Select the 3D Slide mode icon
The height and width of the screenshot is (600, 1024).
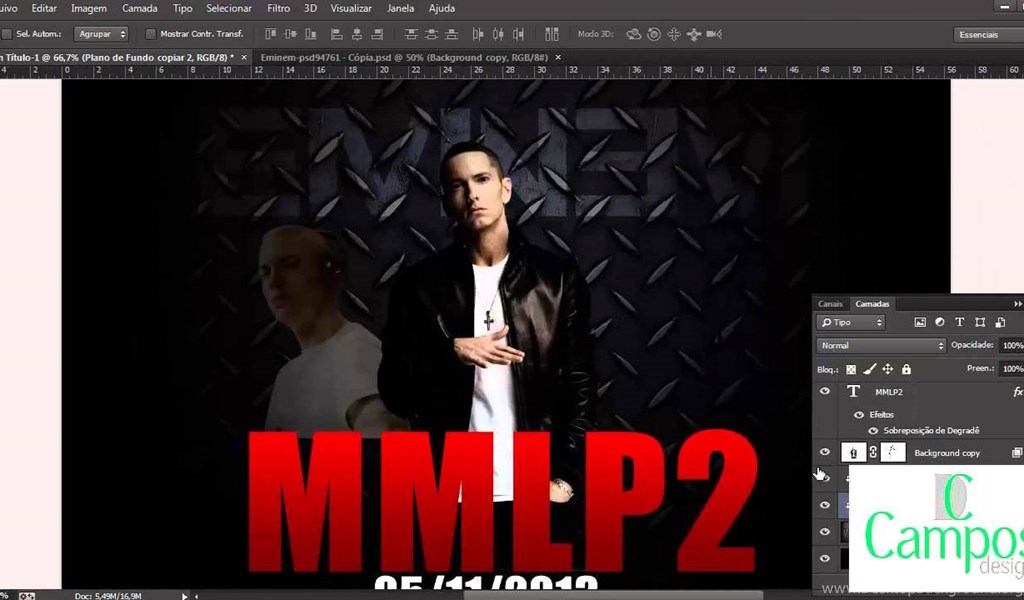coord(694,34)
